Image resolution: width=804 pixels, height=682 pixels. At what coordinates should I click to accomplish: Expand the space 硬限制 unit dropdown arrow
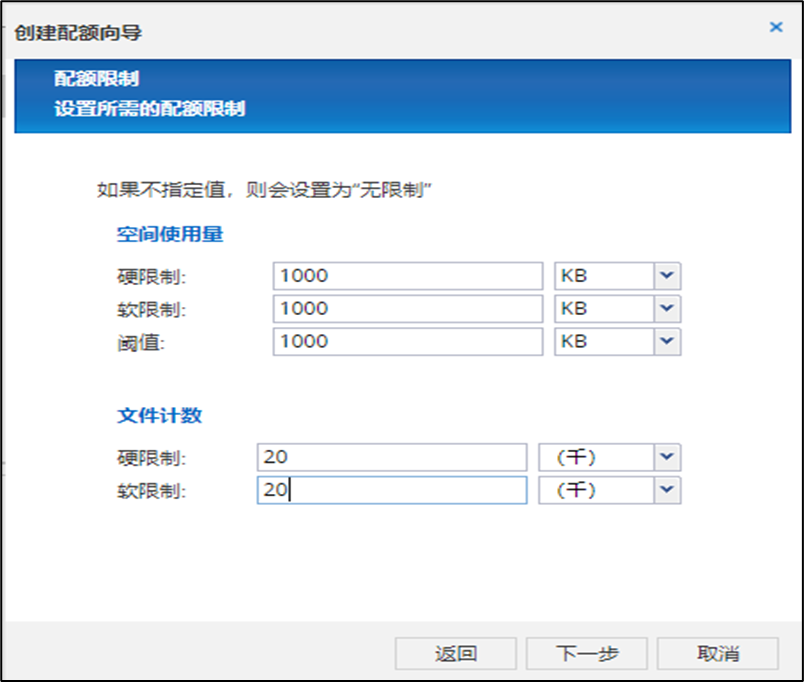coord(667,276)
